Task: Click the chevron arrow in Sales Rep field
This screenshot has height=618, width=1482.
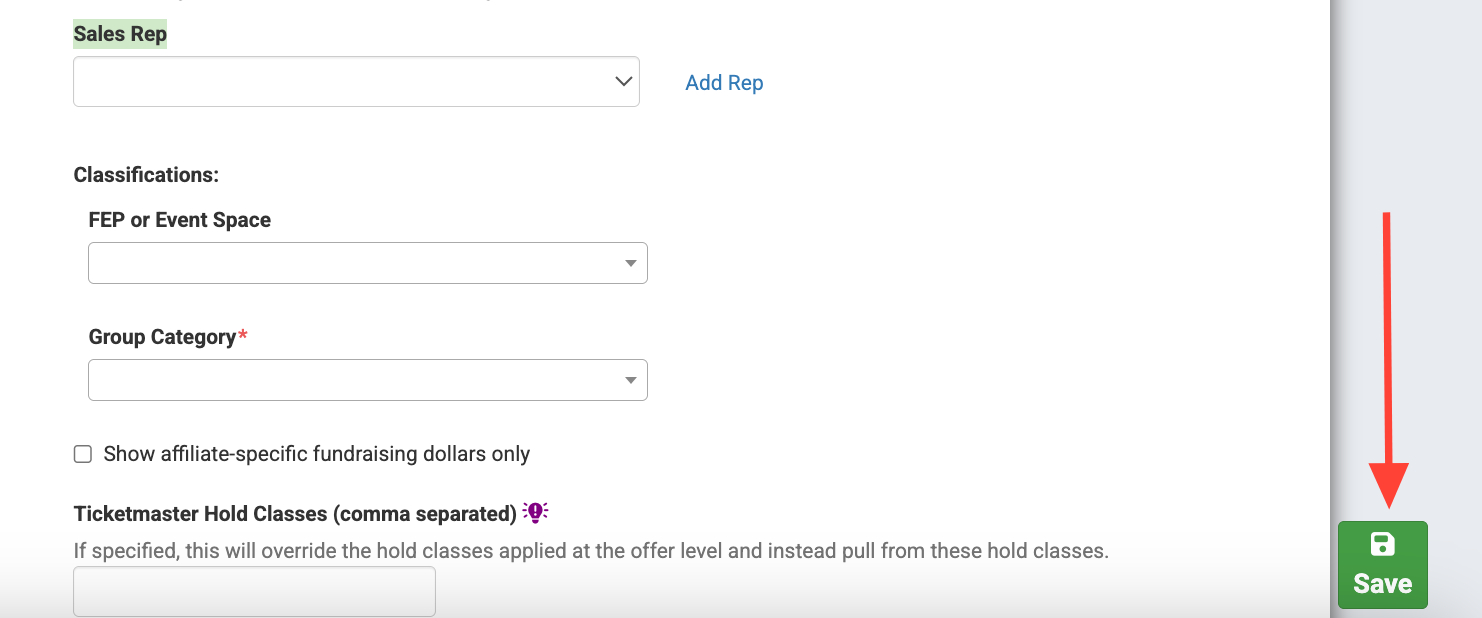Action: [x=624, y=81]
